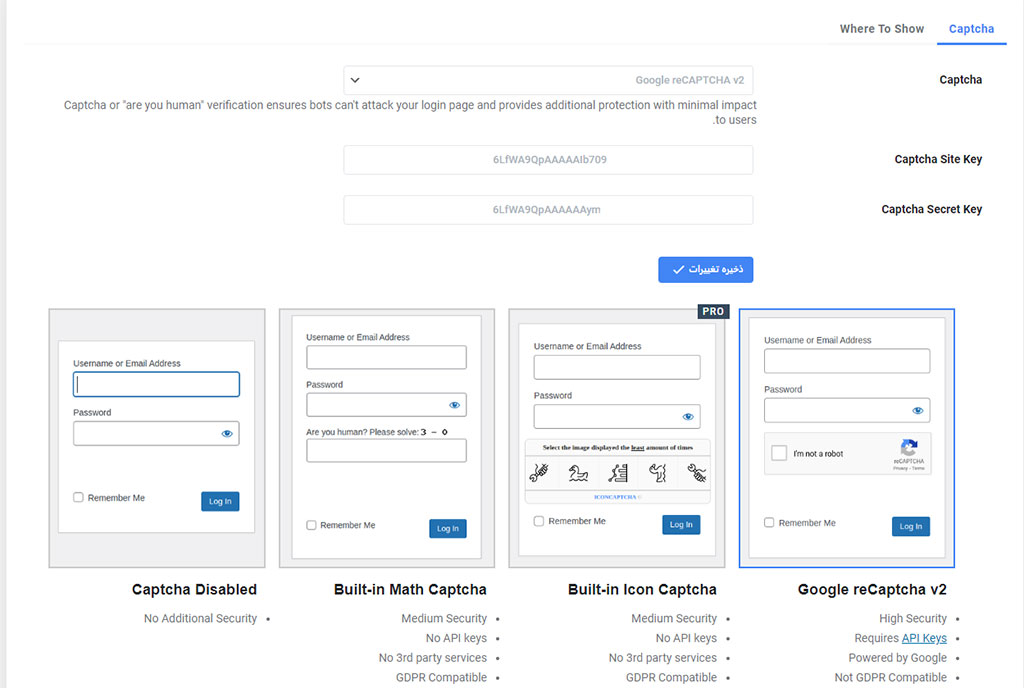Click username field in reCaptcha v2 preview
The width and height of the screenshot is (1024, 688).
tap(846, 360)
